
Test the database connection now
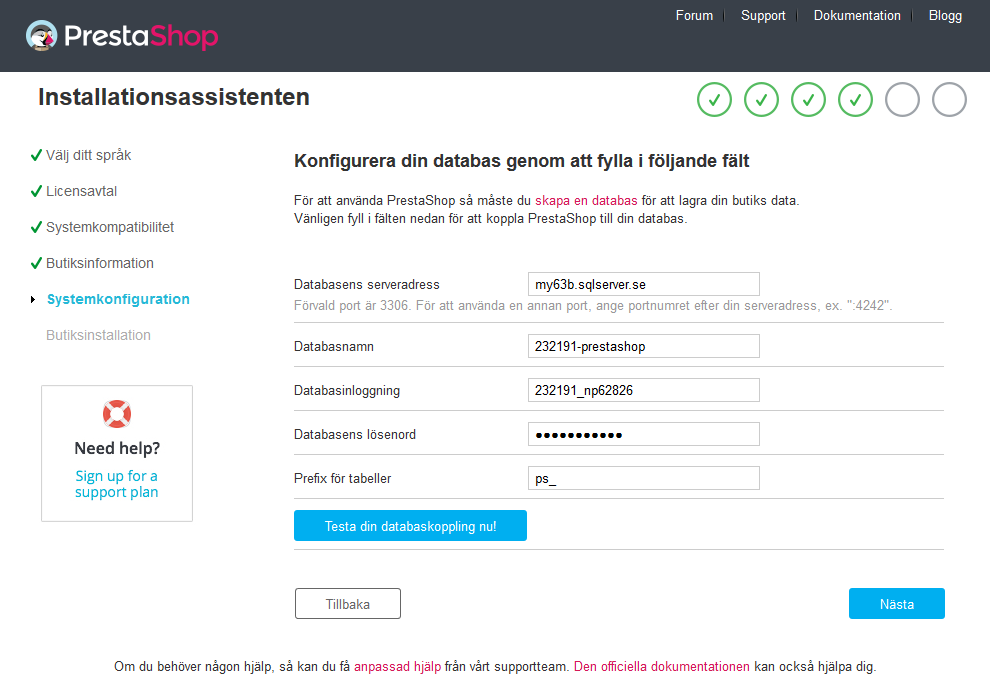pos(410,526)
